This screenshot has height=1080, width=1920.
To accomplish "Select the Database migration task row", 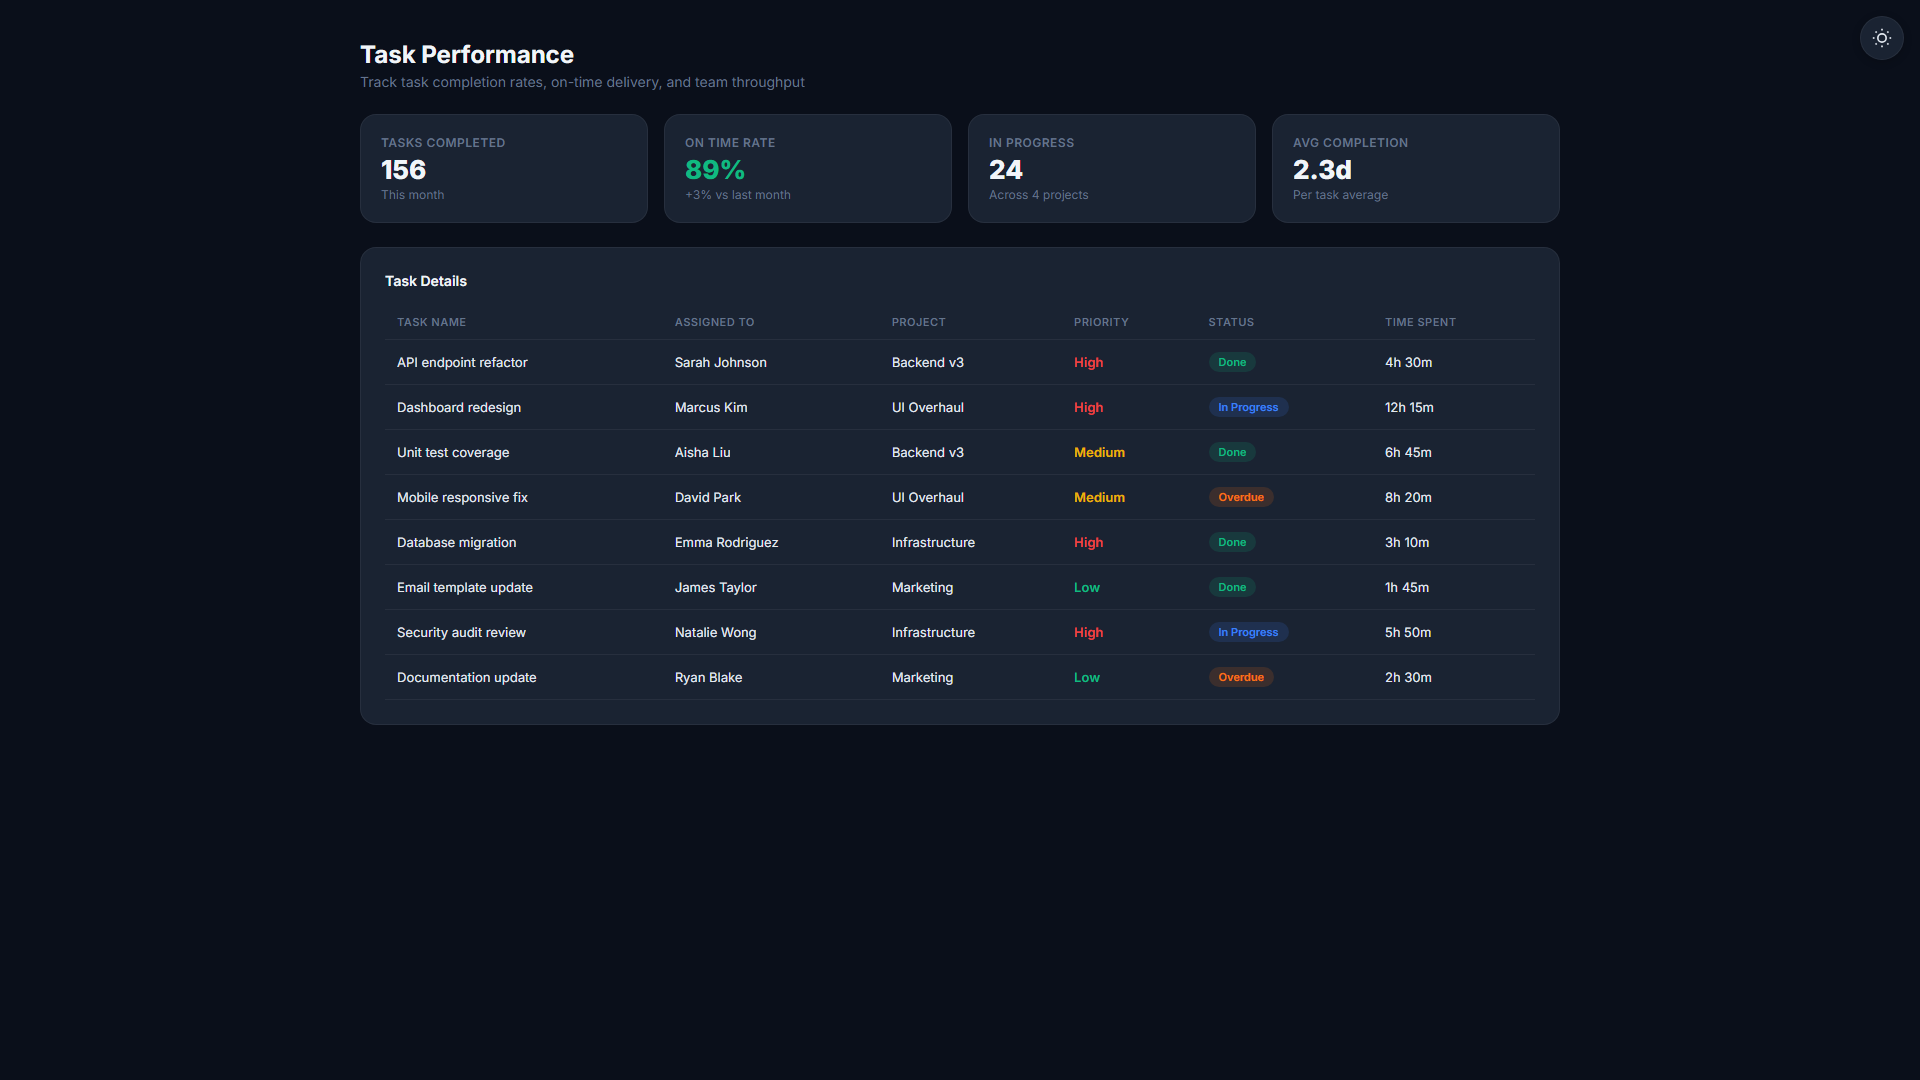I will (960, 542).
